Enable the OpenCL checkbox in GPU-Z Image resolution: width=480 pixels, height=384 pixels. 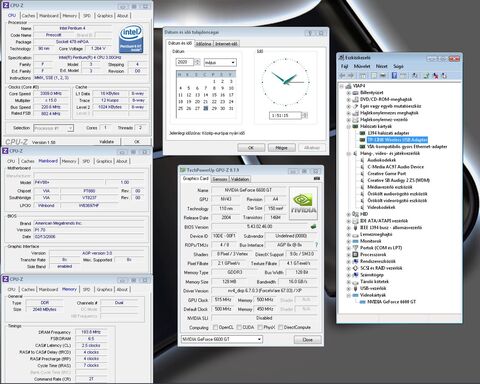coord(215,327)
